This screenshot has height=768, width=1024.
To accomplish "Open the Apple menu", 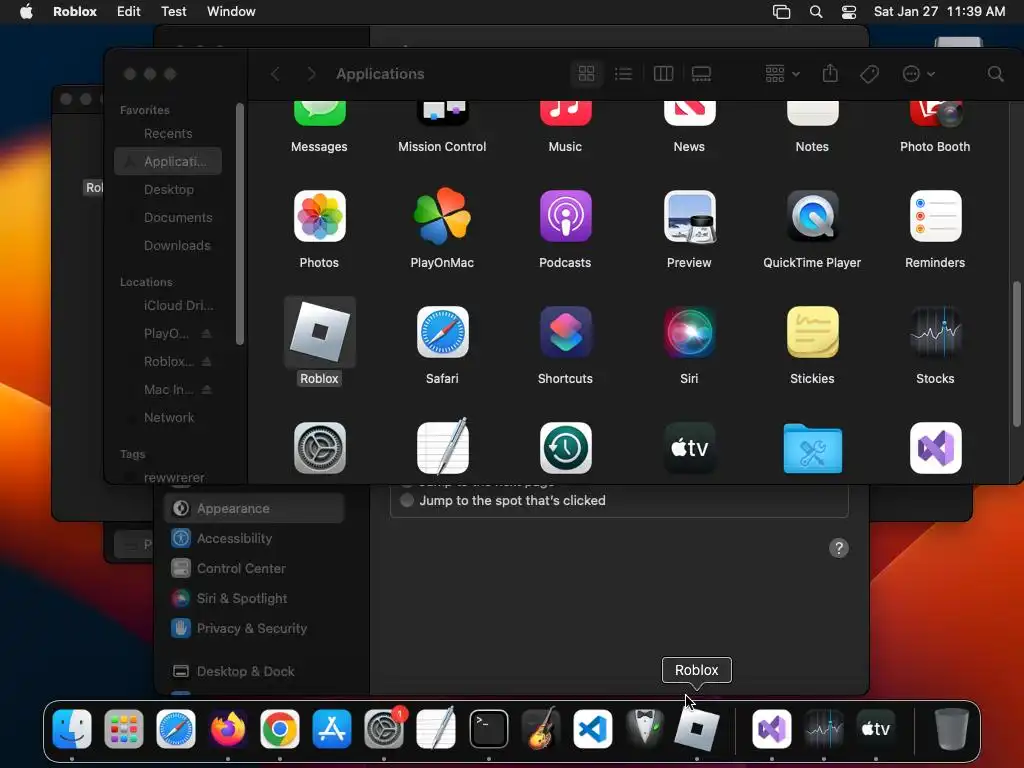I will pos(26,12).
